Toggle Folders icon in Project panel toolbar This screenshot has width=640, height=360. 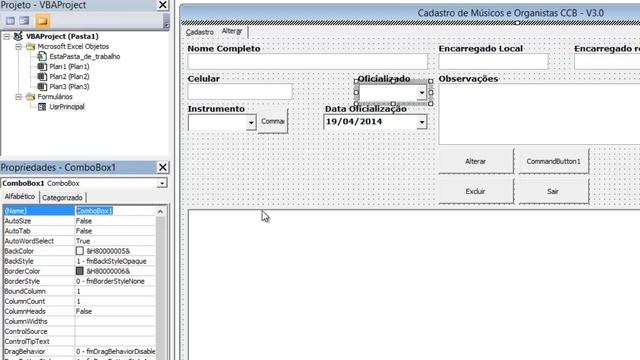click(42, 20)
